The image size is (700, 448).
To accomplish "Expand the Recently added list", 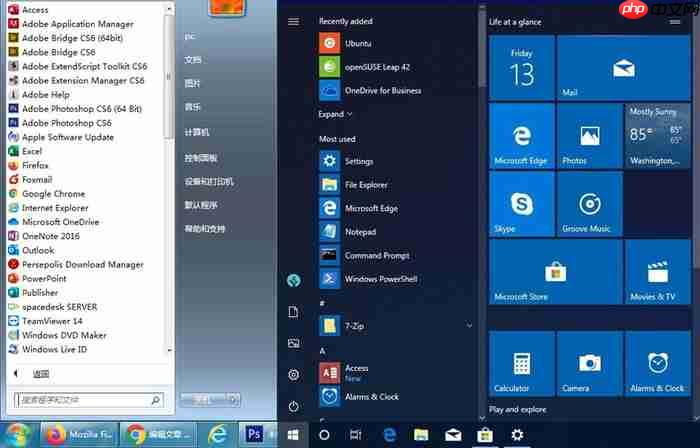I will click(335, 114).
